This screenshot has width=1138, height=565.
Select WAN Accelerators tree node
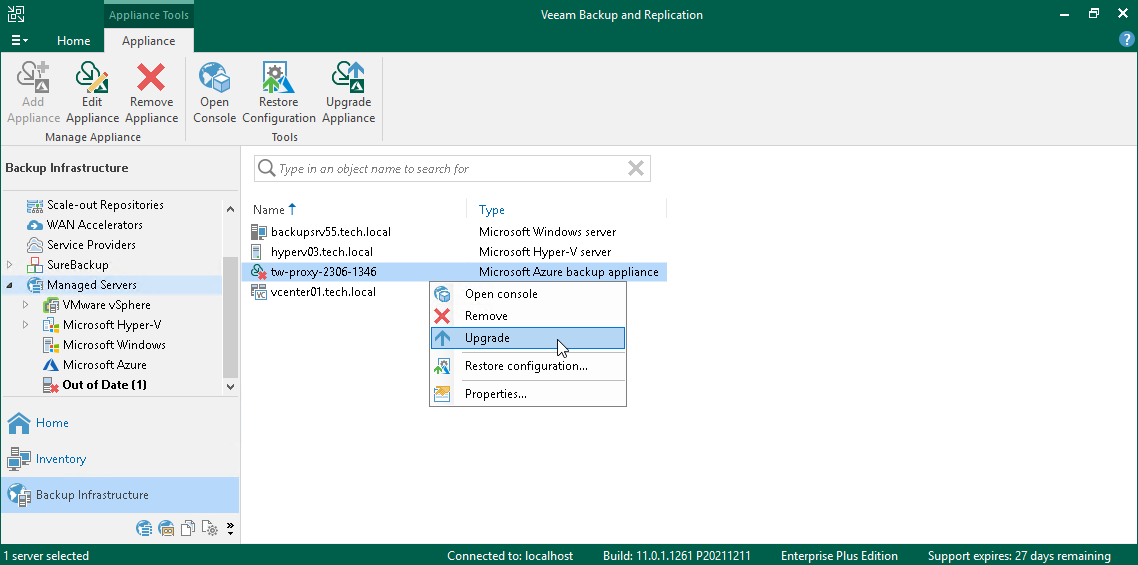pyautogui.click(x=94, y=225)
